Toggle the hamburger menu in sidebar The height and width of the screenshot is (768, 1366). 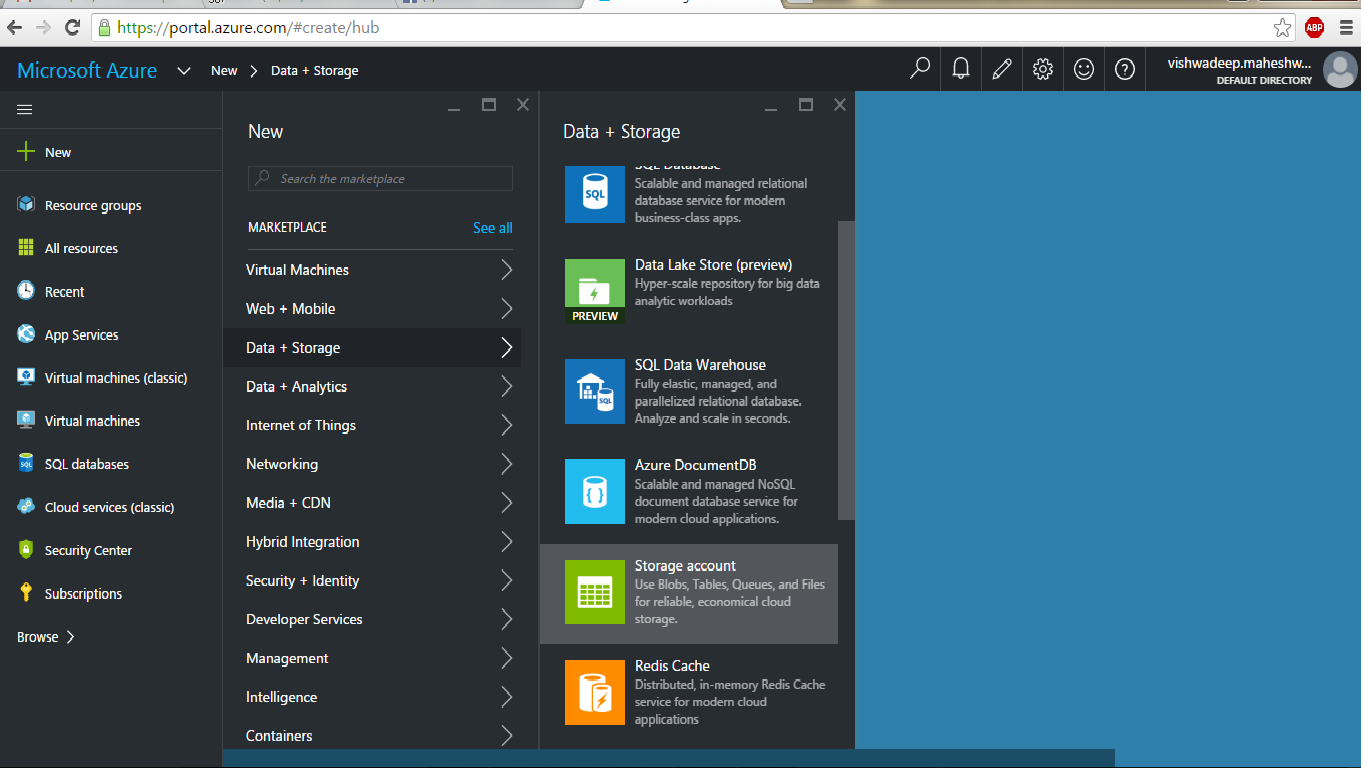(x=25, y=110)
